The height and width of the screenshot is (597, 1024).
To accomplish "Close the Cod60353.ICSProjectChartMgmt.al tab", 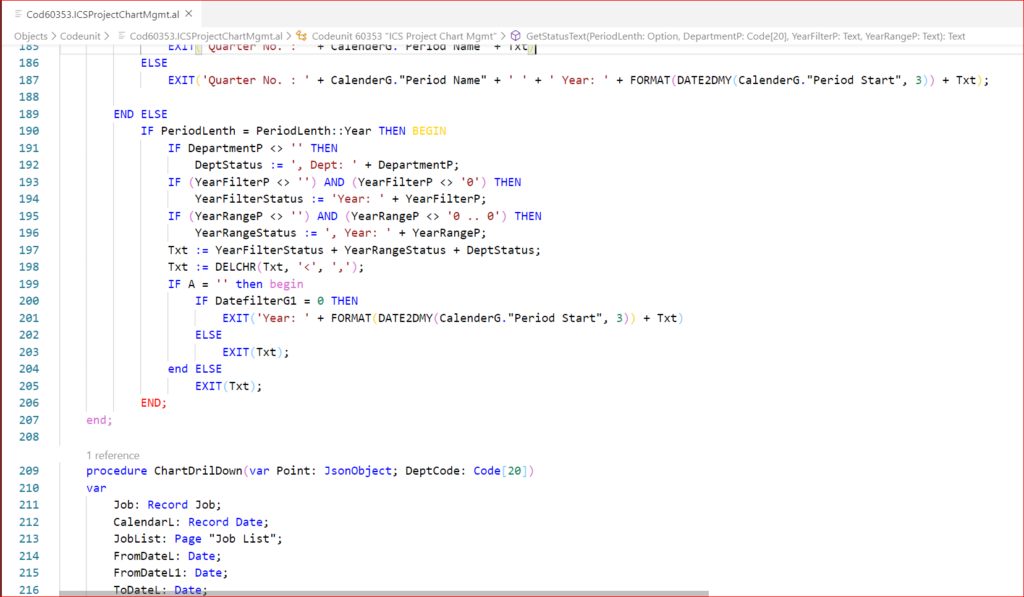I will (189, 14).
